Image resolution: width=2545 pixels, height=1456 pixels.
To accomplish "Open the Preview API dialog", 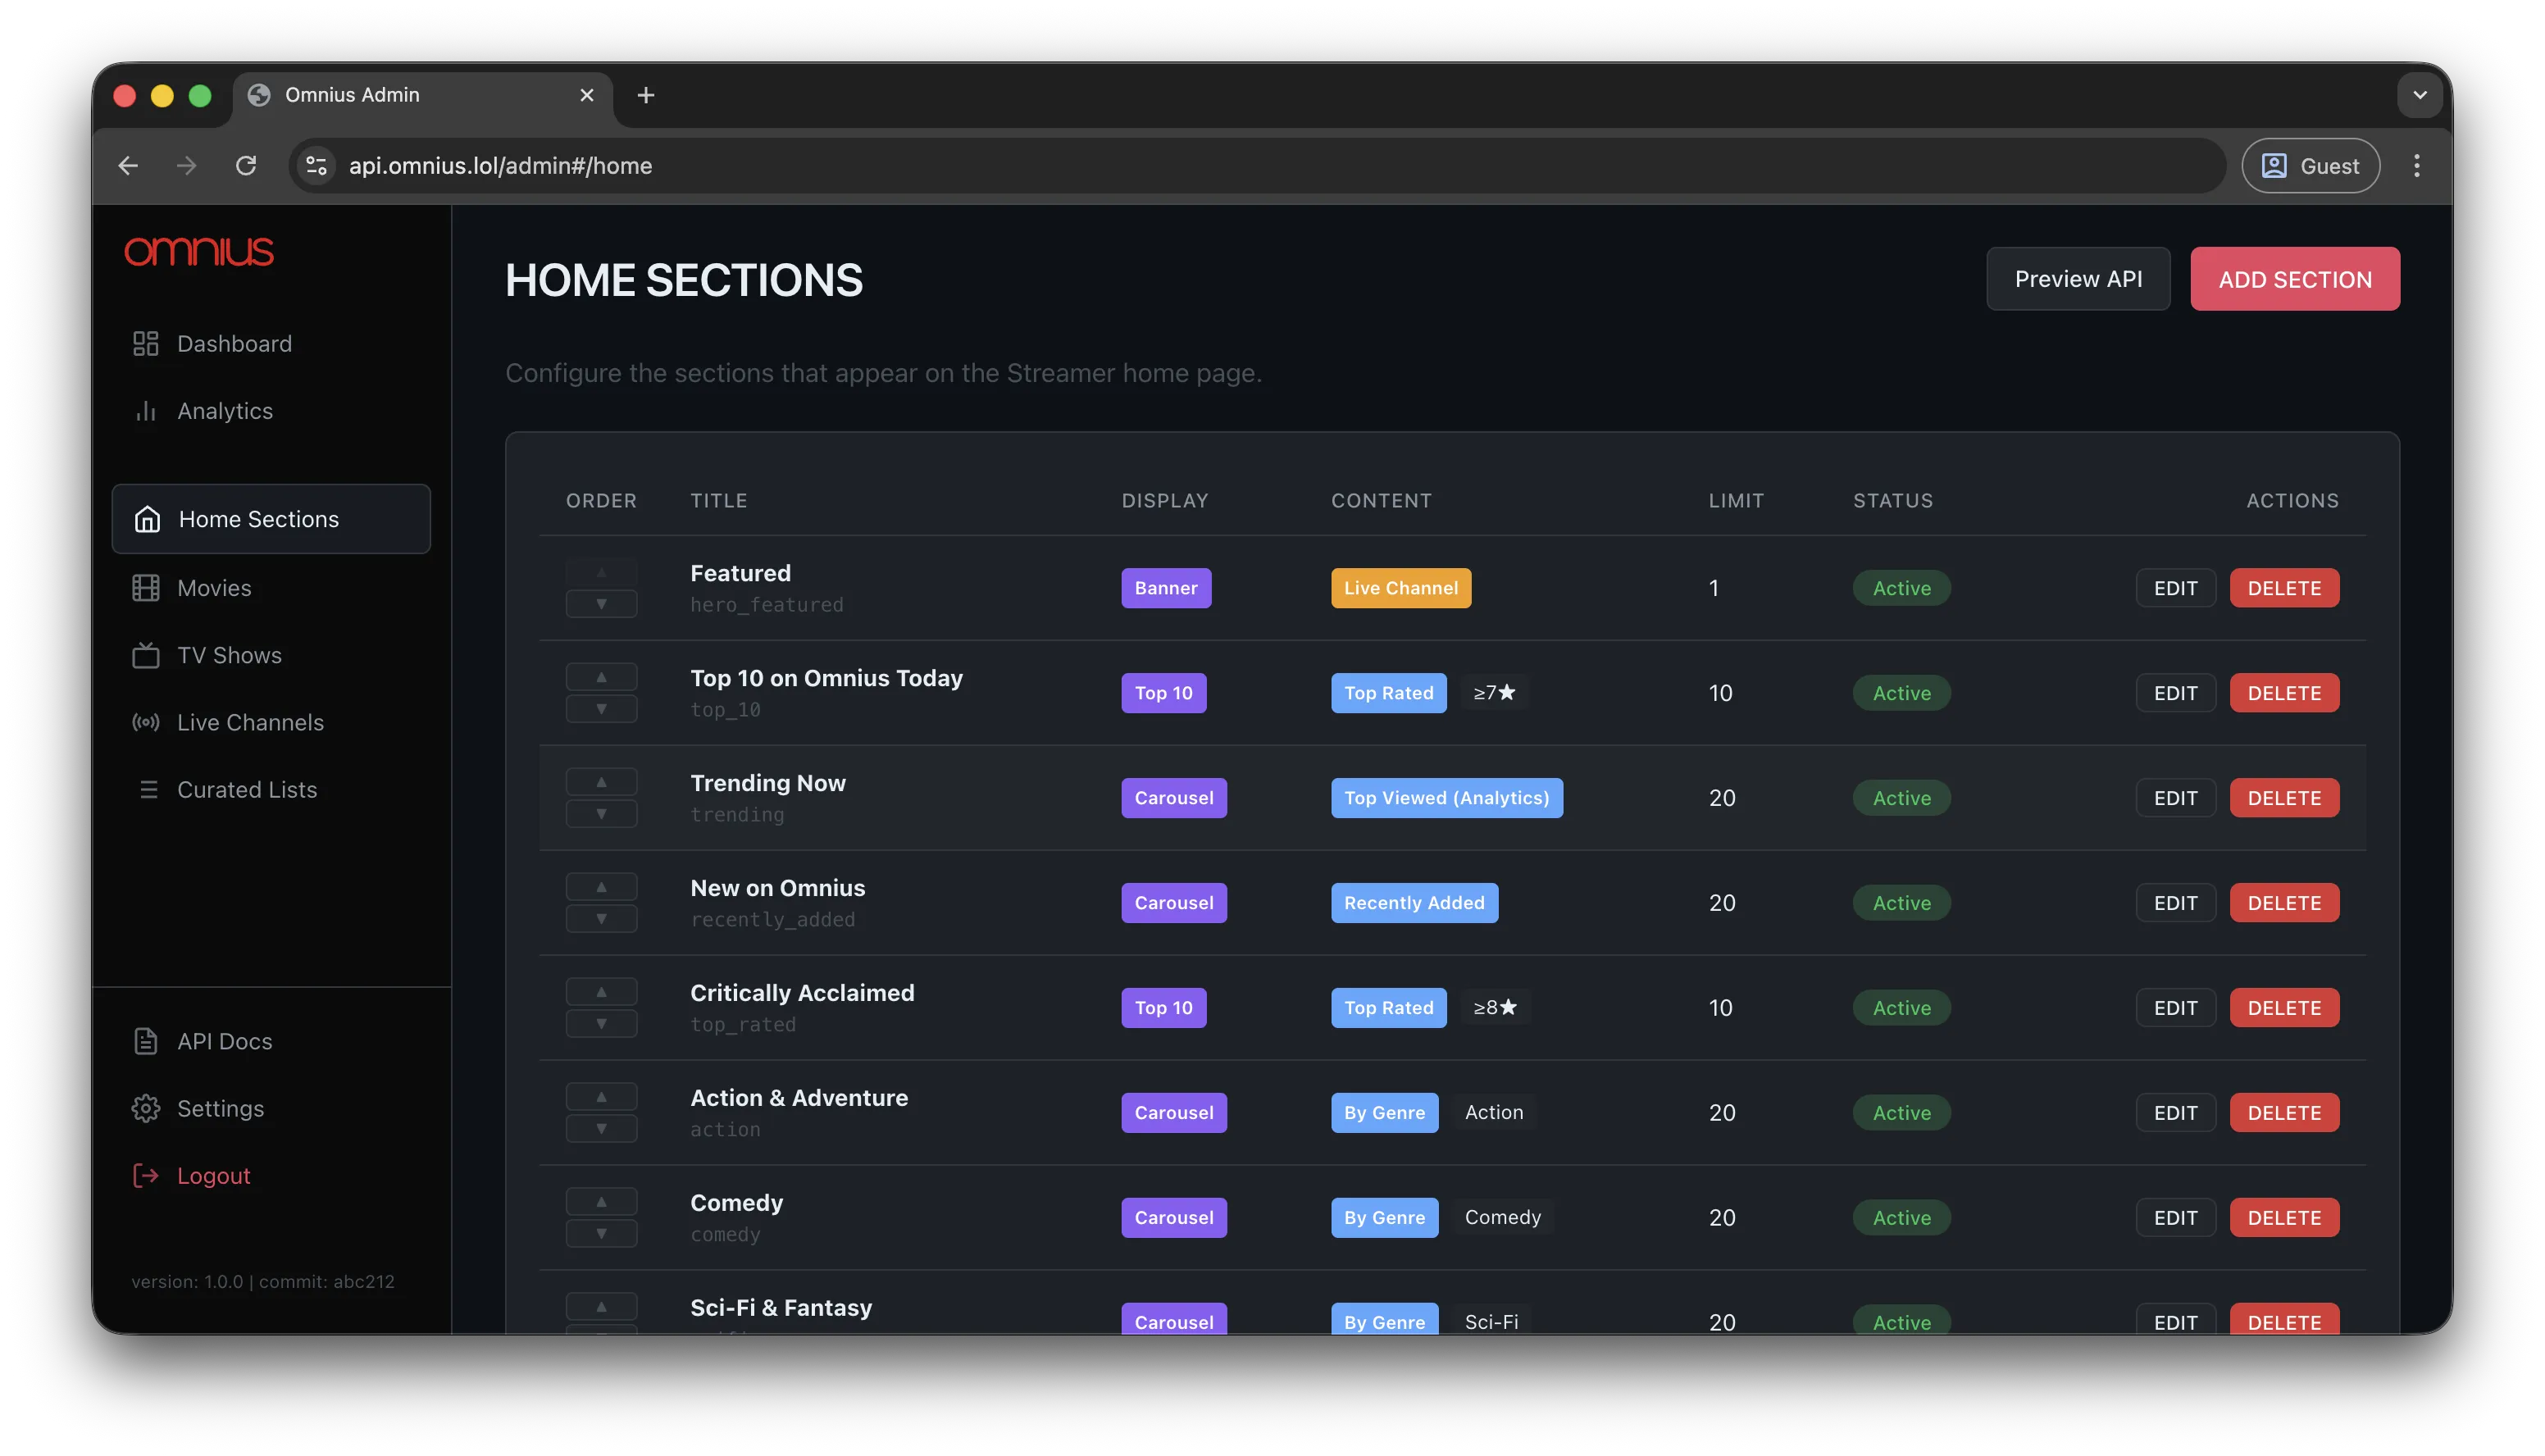I will [2078, 279].
